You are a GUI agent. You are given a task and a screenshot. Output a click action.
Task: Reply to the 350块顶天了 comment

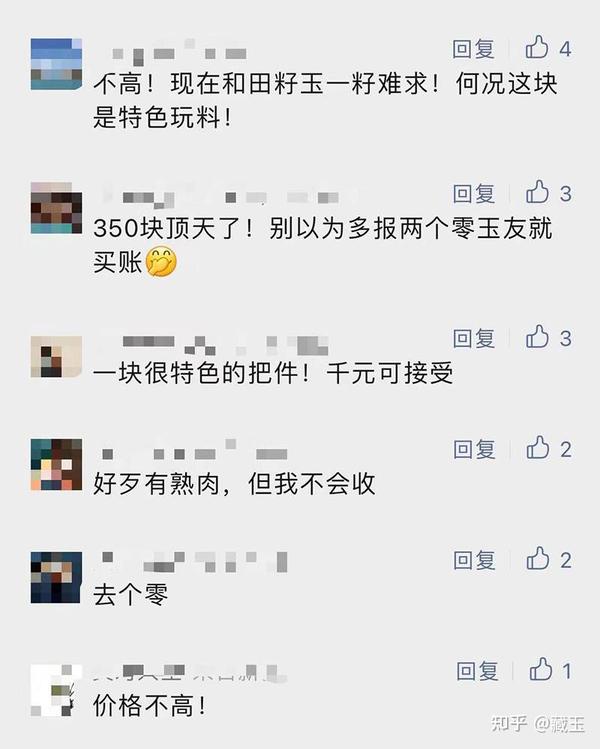pyautogui.click(x=473, y=193)
